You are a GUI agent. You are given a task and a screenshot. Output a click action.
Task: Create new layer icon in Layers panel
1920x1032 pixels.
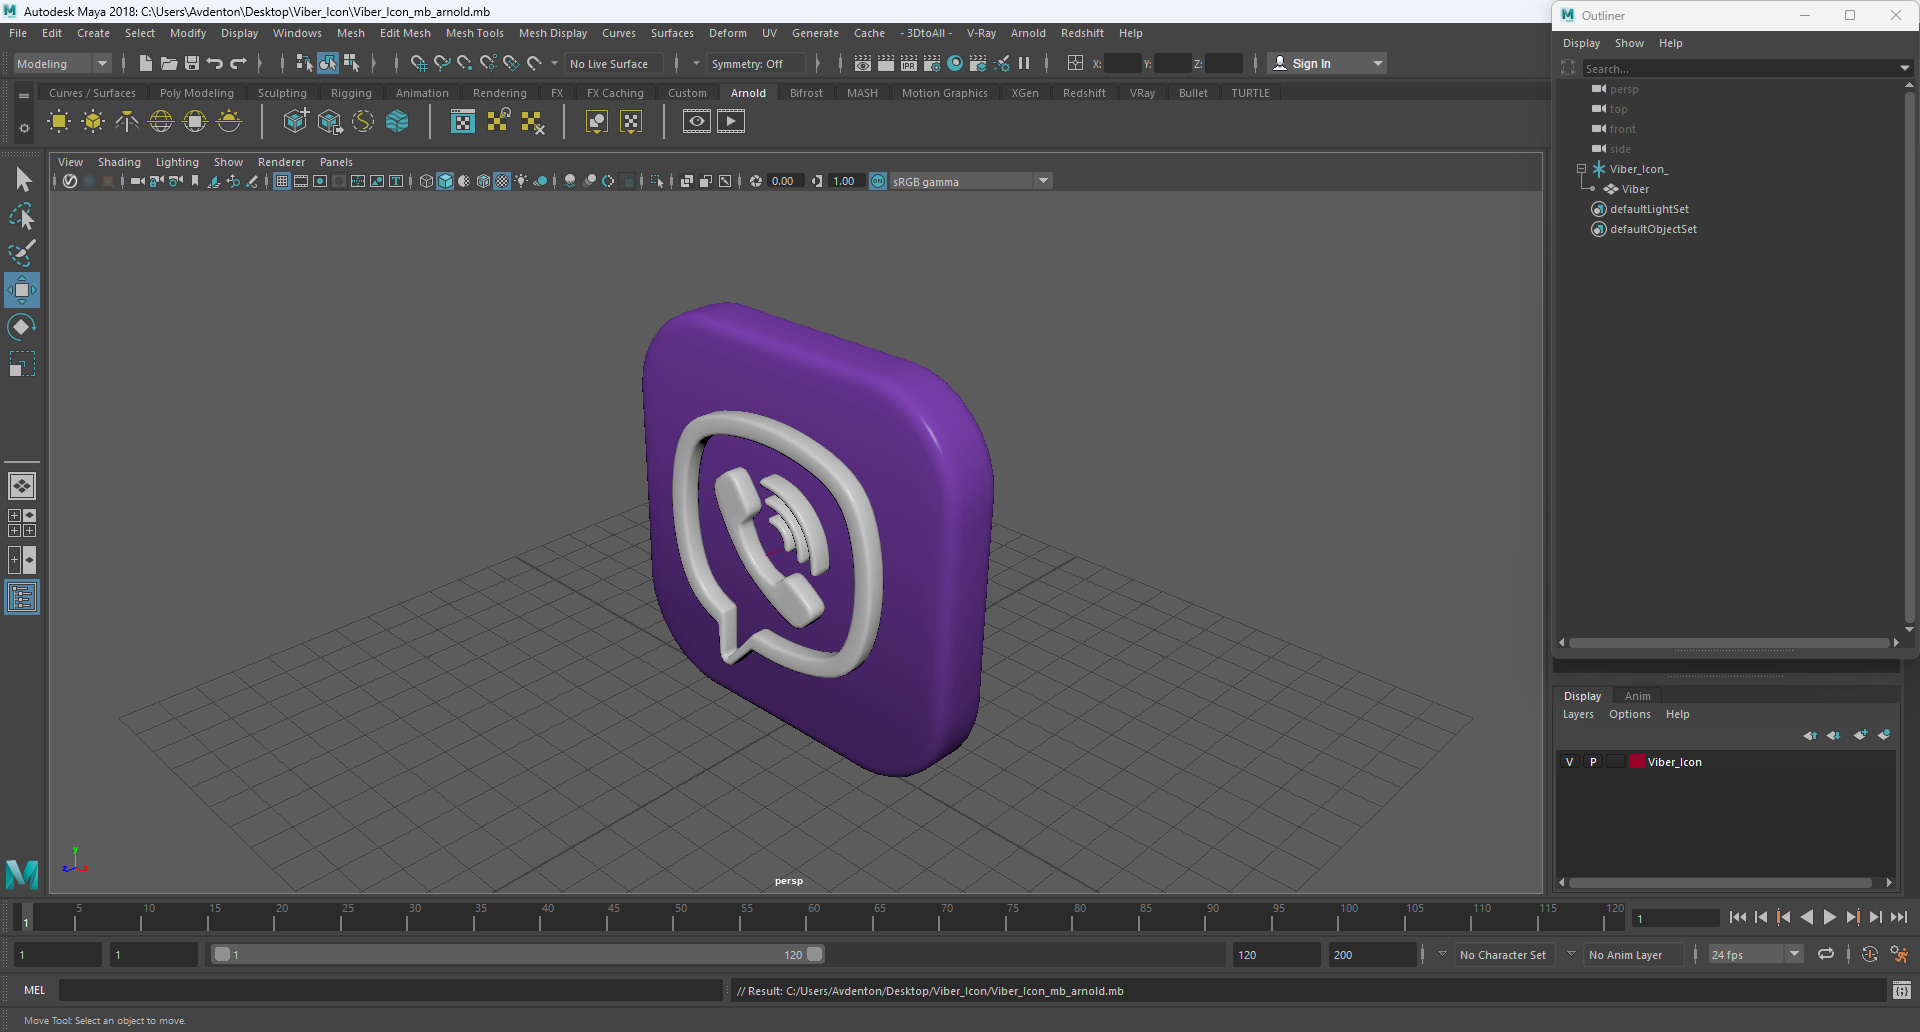(x=1860, y=735)
